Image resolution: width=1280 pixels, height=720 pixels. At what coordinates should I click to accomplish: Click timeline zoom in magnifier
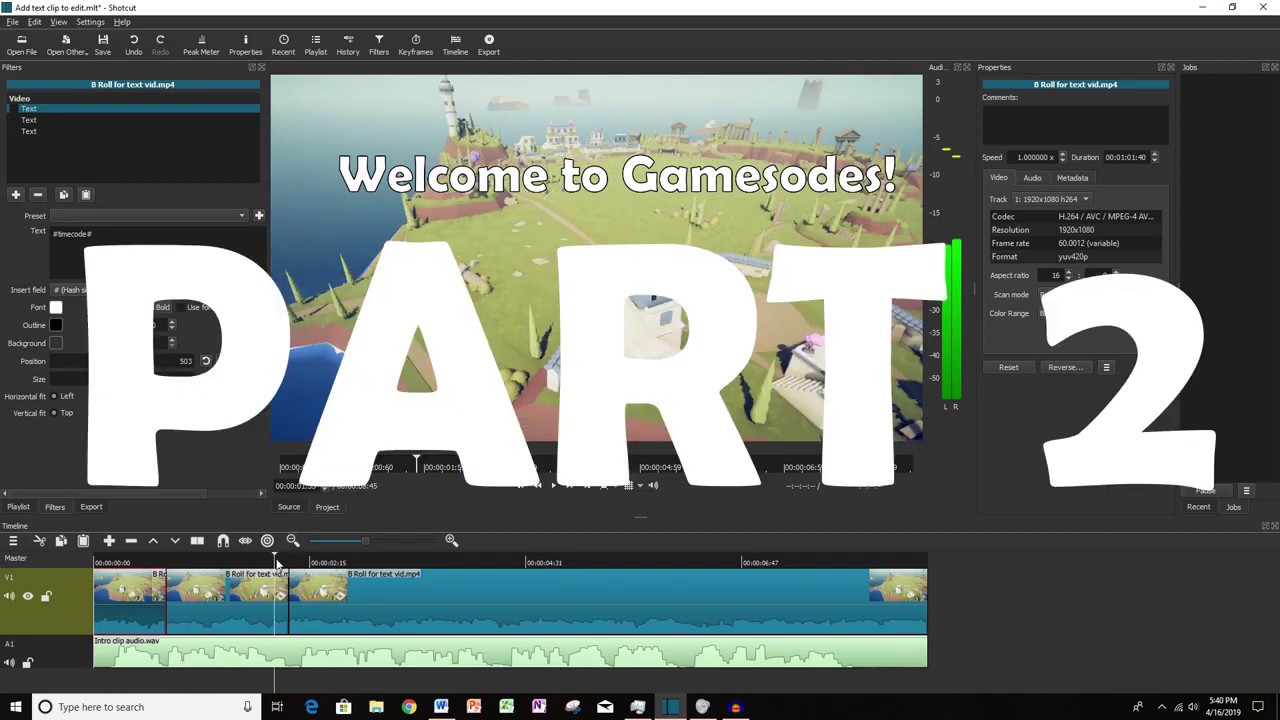click(x=451, y=541)
